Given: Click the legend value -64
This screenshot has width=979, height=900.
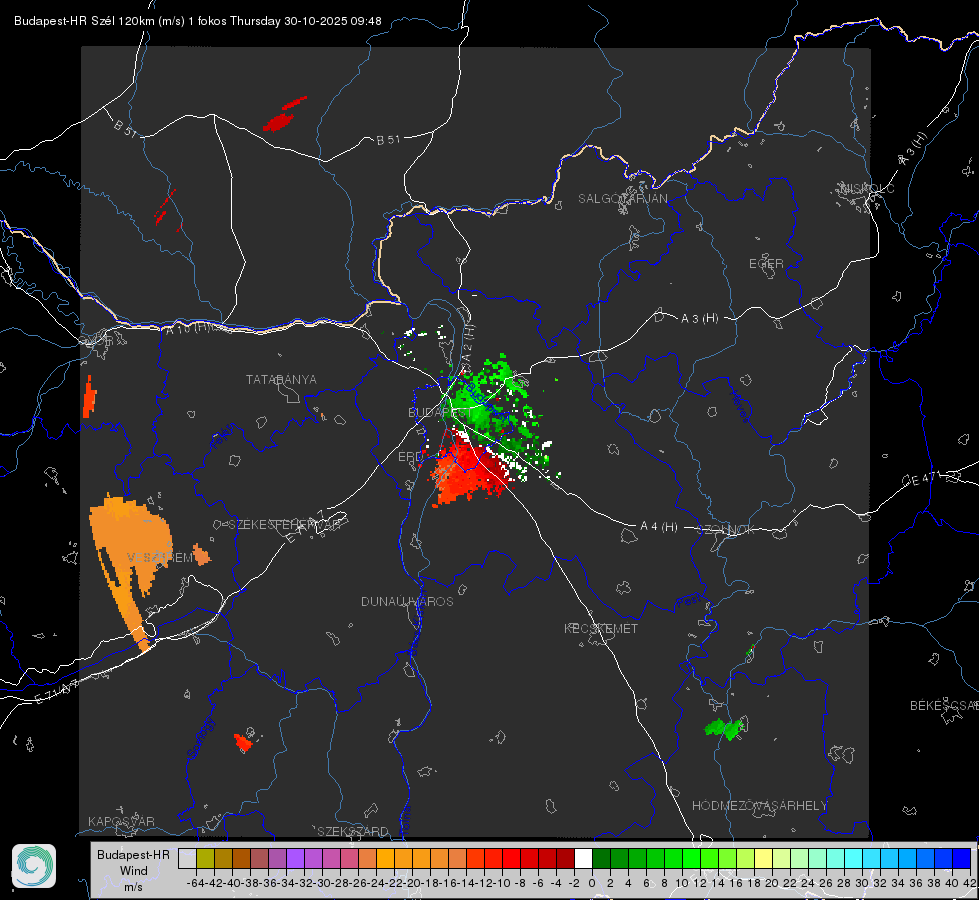Looking at the screenshot, I should [x=196, y=883].
